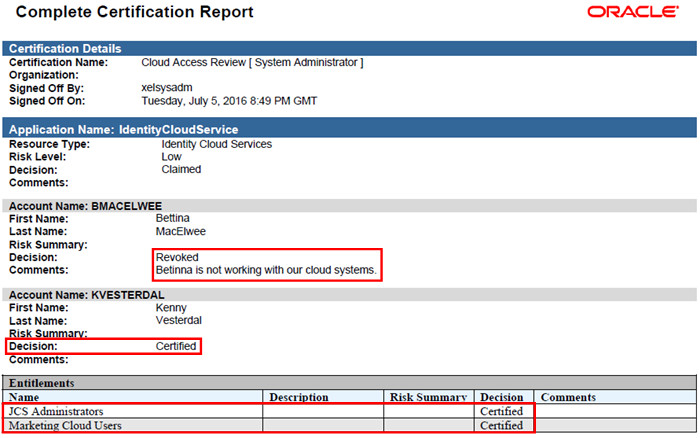Select KVESTERDAL's 'Certified' account decision
This screenshot has width=700, height=438.
coord(176,346)
